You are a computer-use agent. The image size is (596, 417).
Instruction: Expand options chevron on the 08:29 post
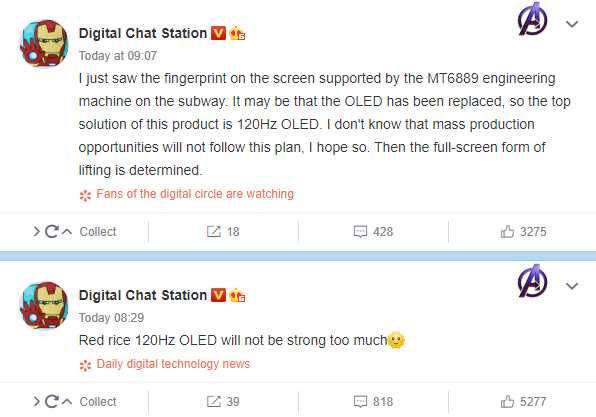(572, 286)
